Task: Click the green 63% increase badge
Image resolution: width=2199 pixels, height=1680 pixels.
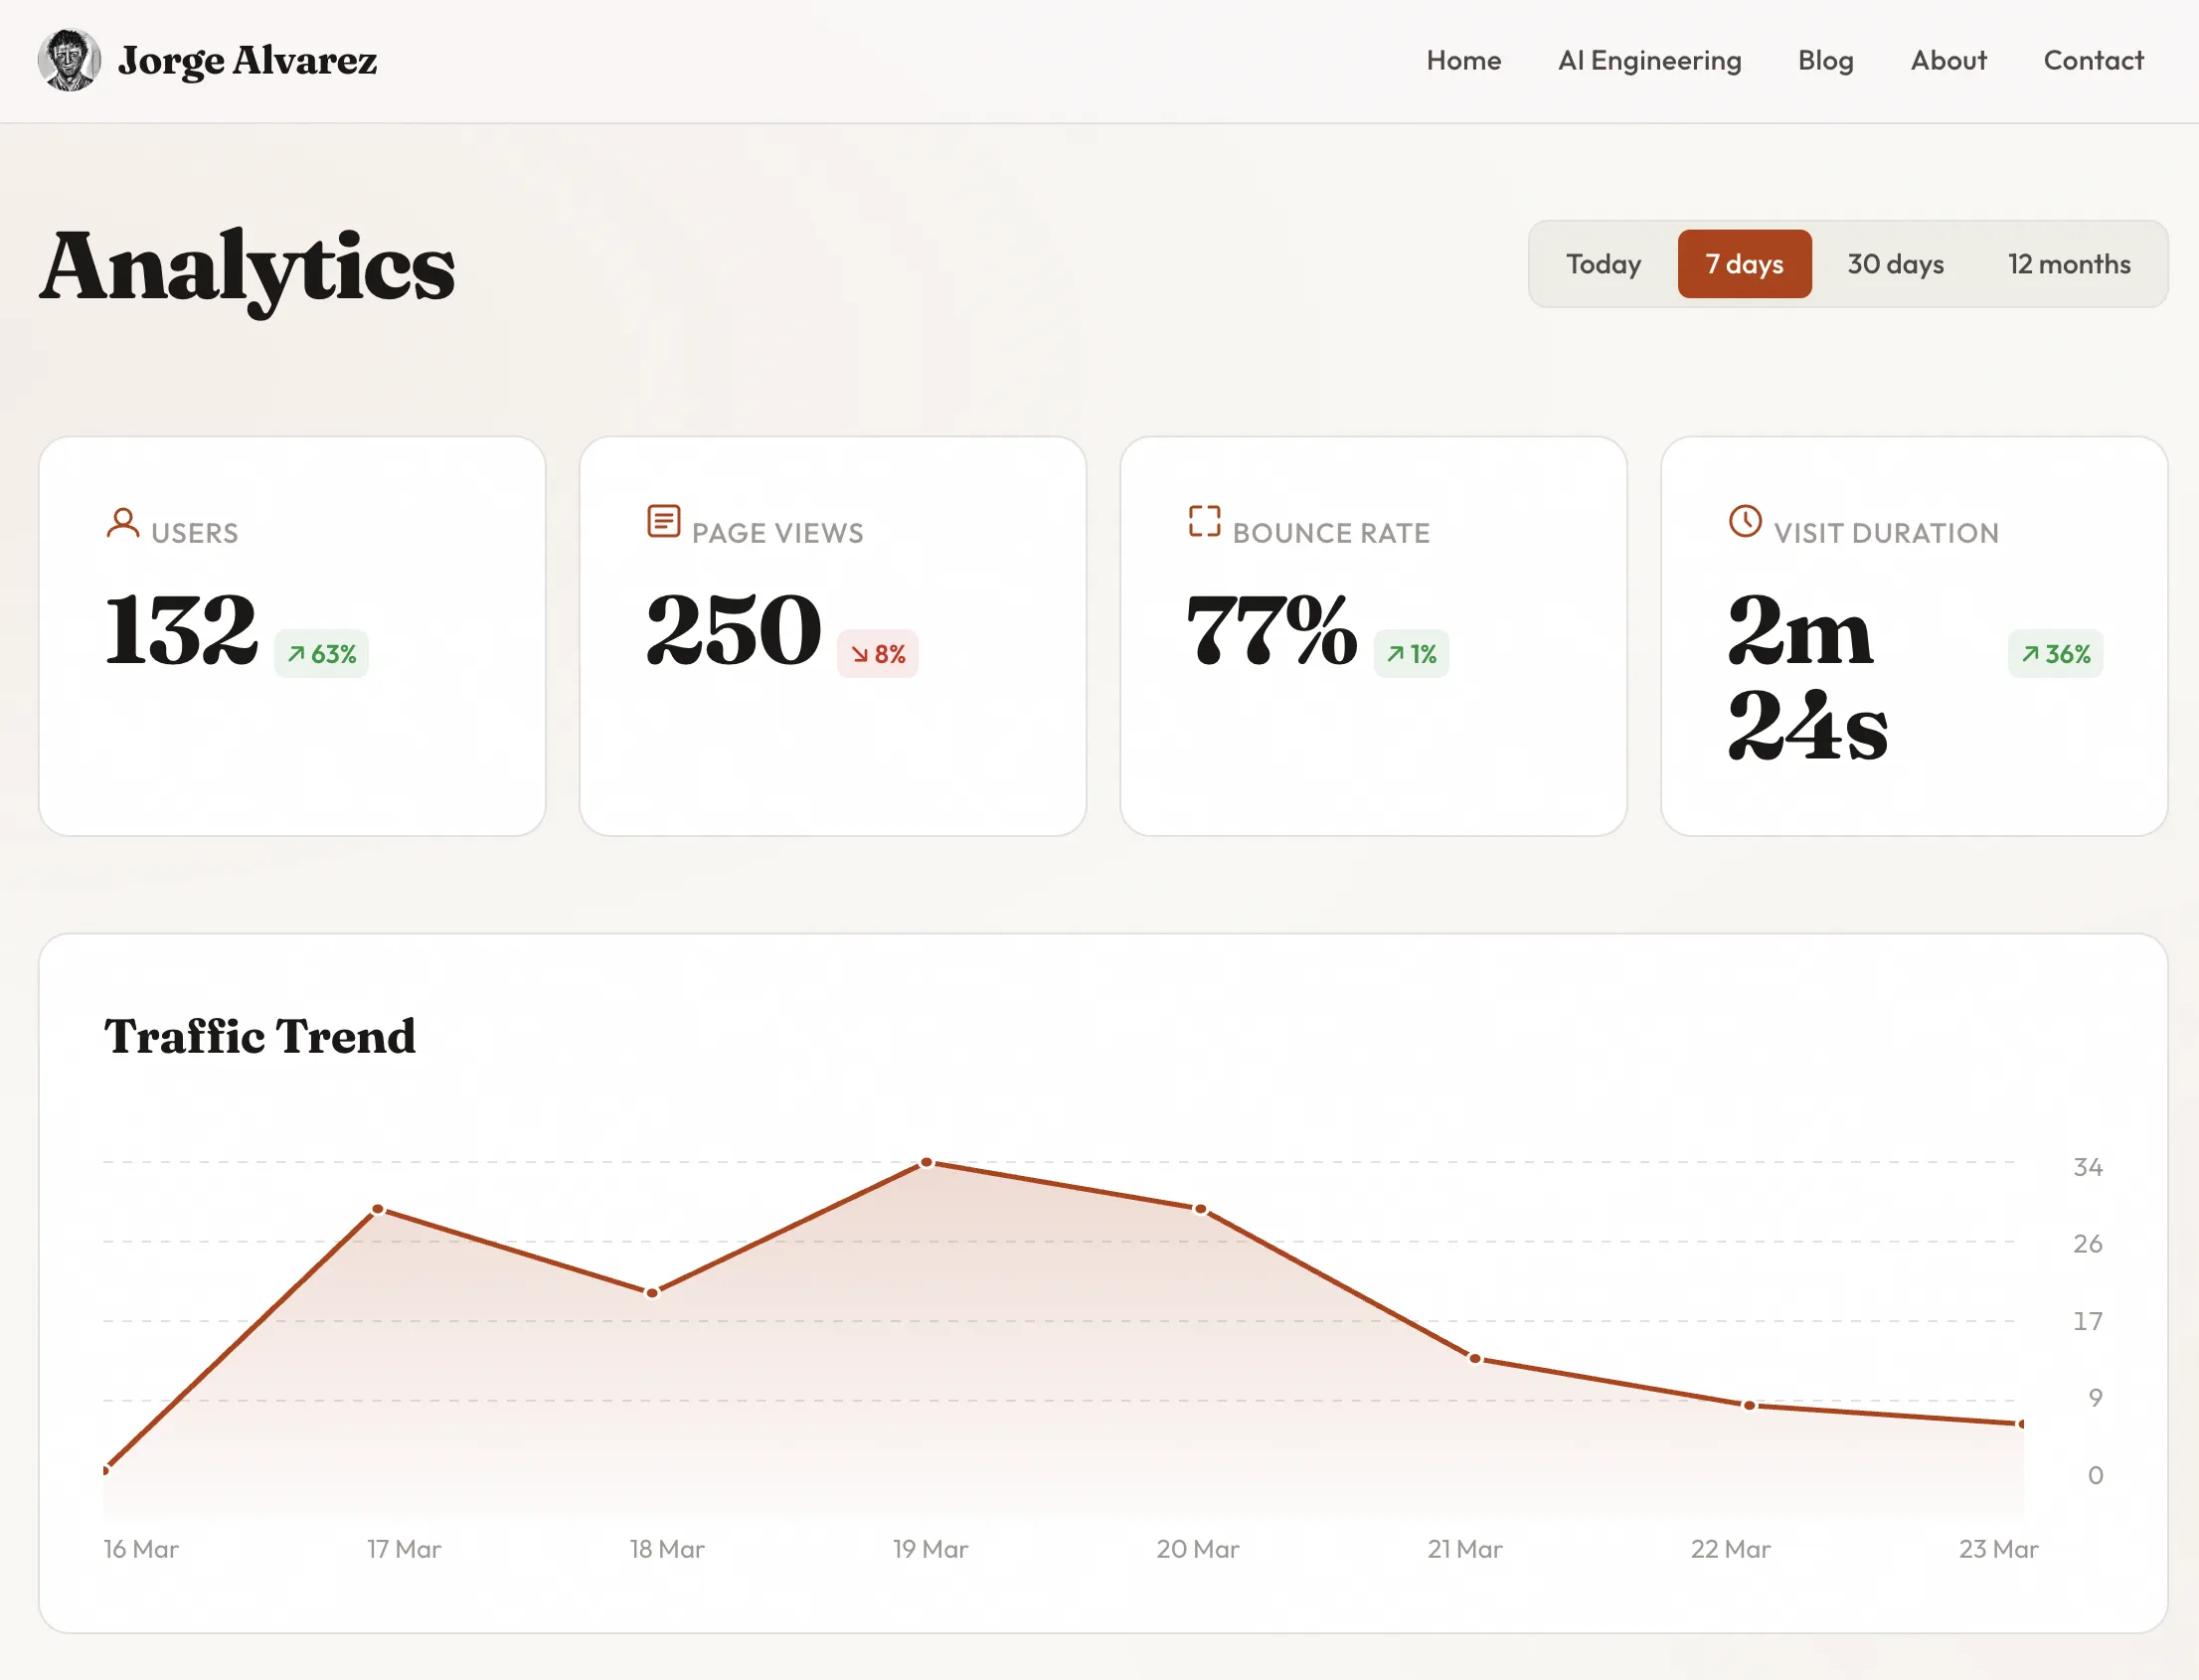Action: click(320, 654)
